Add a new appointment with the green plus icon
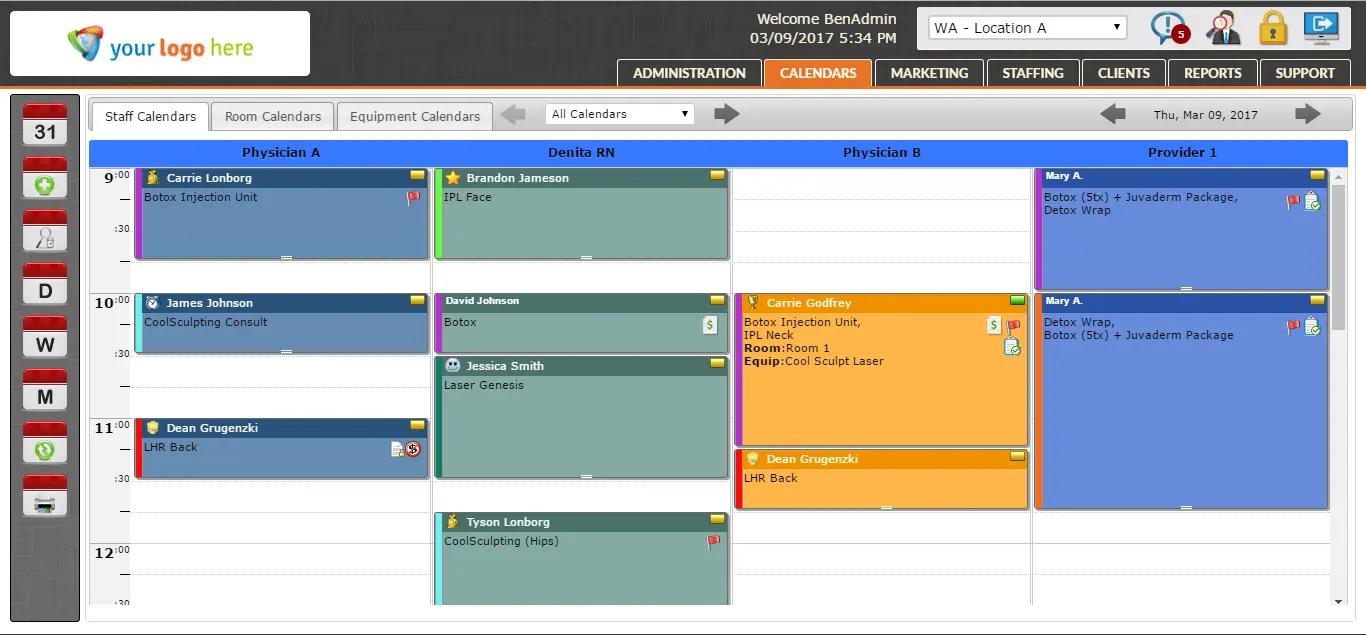Screen dimensions: 1366x635 pyautogui.click(x=44, y=177)
